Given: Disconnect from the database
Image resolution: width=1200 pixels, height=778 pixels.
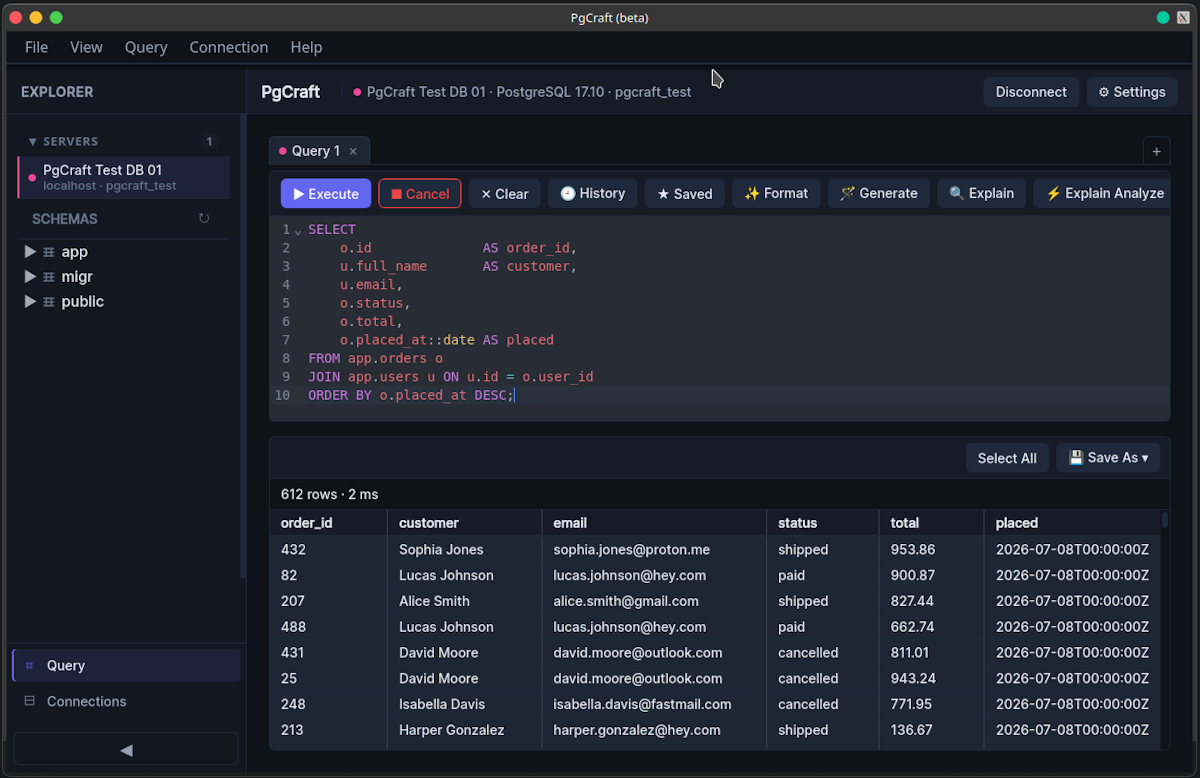Looking at the screenshot, I should pos(1031,92).
